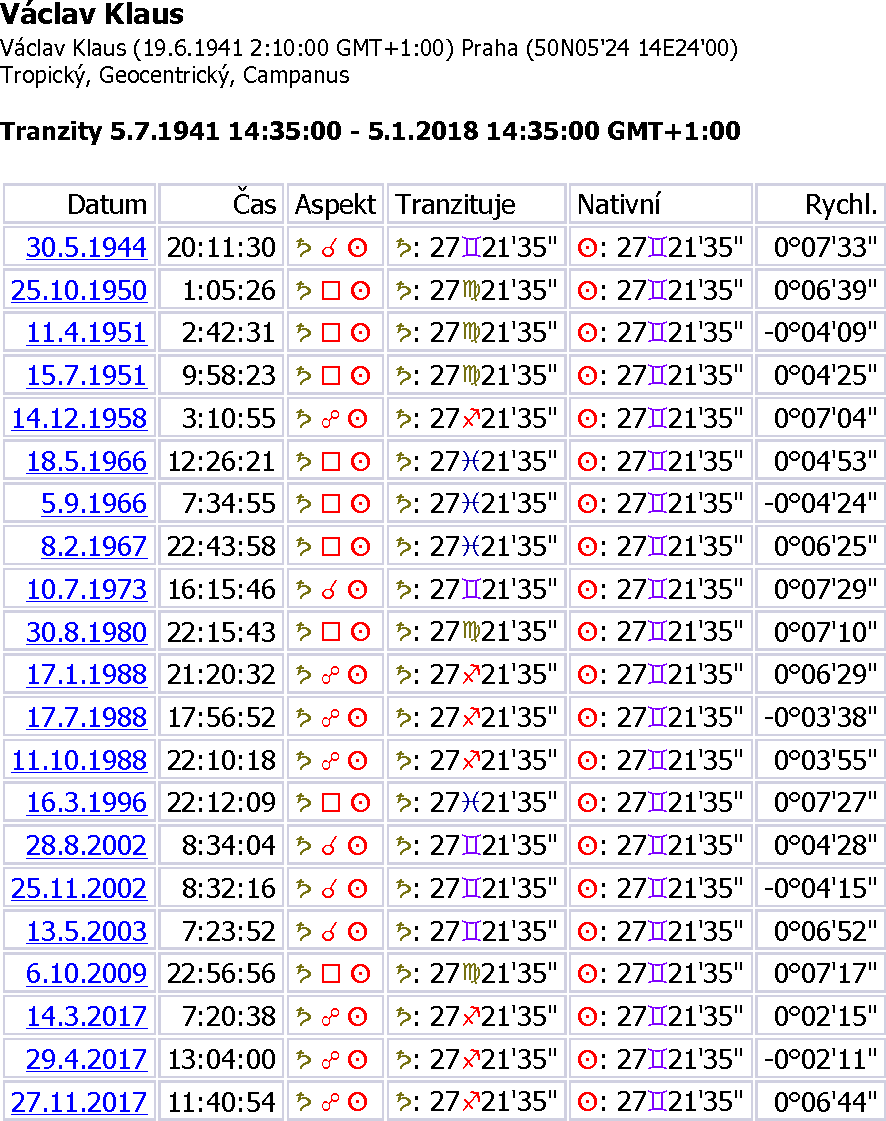Viewport: 886px width, 1121px height.
Task: Click the conjunction aspect symbol in the 30.5.1944 row
Action: tap(327, 248)
